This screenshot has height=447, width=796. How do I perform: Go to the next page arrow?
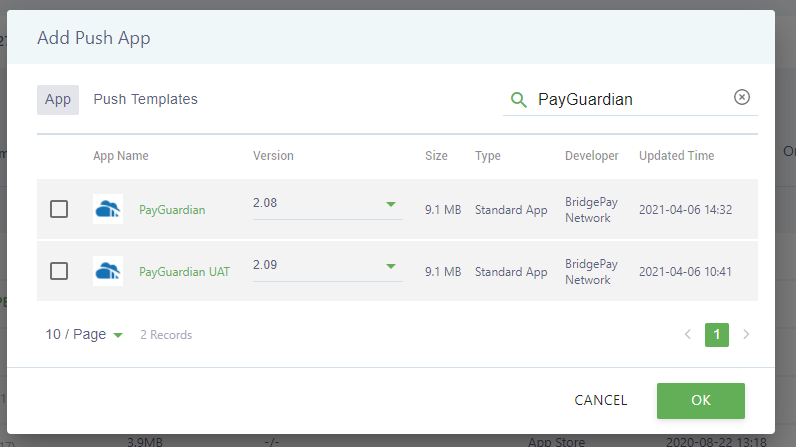[x=746, y=334]
